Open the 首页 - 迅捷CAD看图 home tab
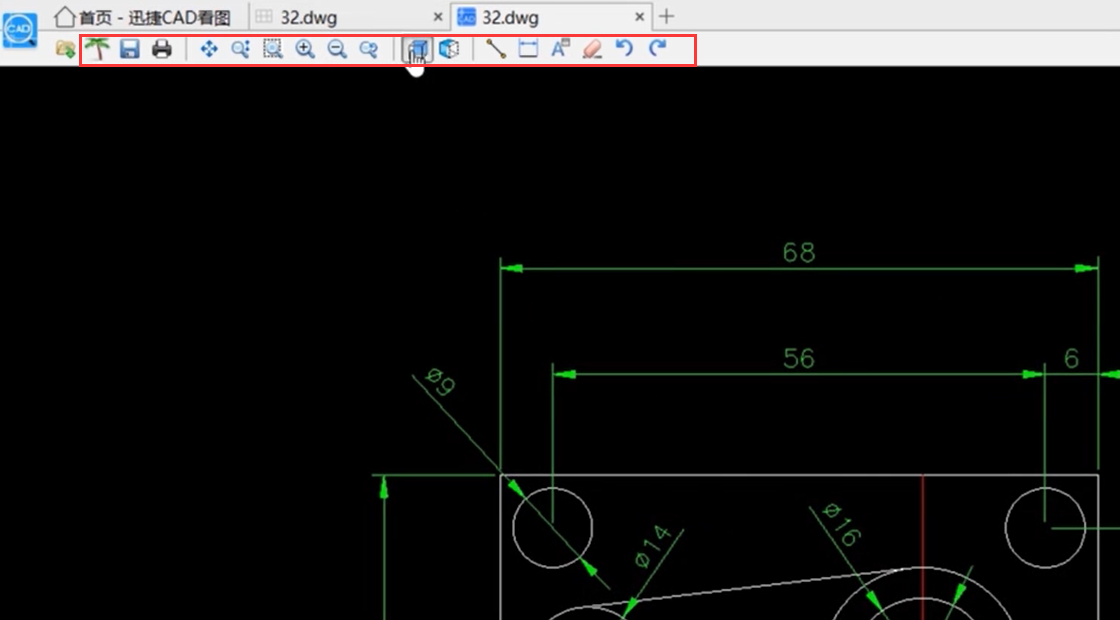This screenshot has width=1120, height=620. (x=143, y=16)
